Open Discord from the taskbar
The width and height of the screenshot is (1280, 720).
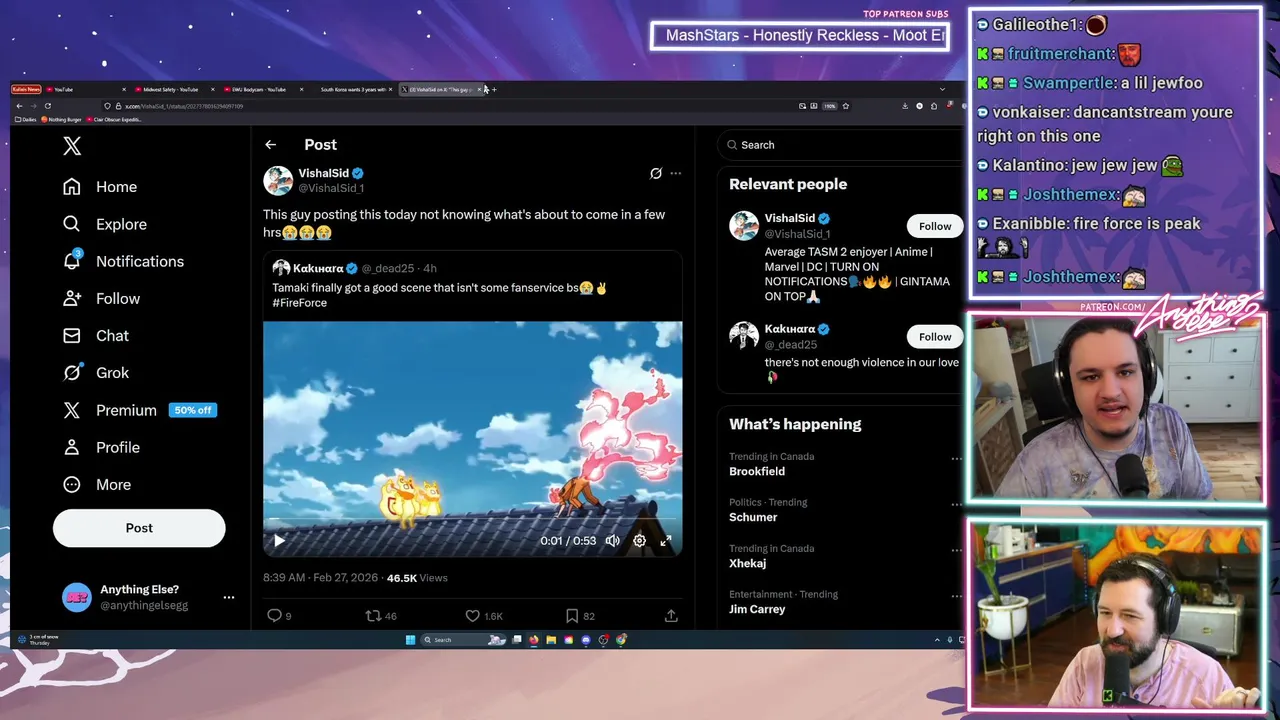click(x=586, y=640)
